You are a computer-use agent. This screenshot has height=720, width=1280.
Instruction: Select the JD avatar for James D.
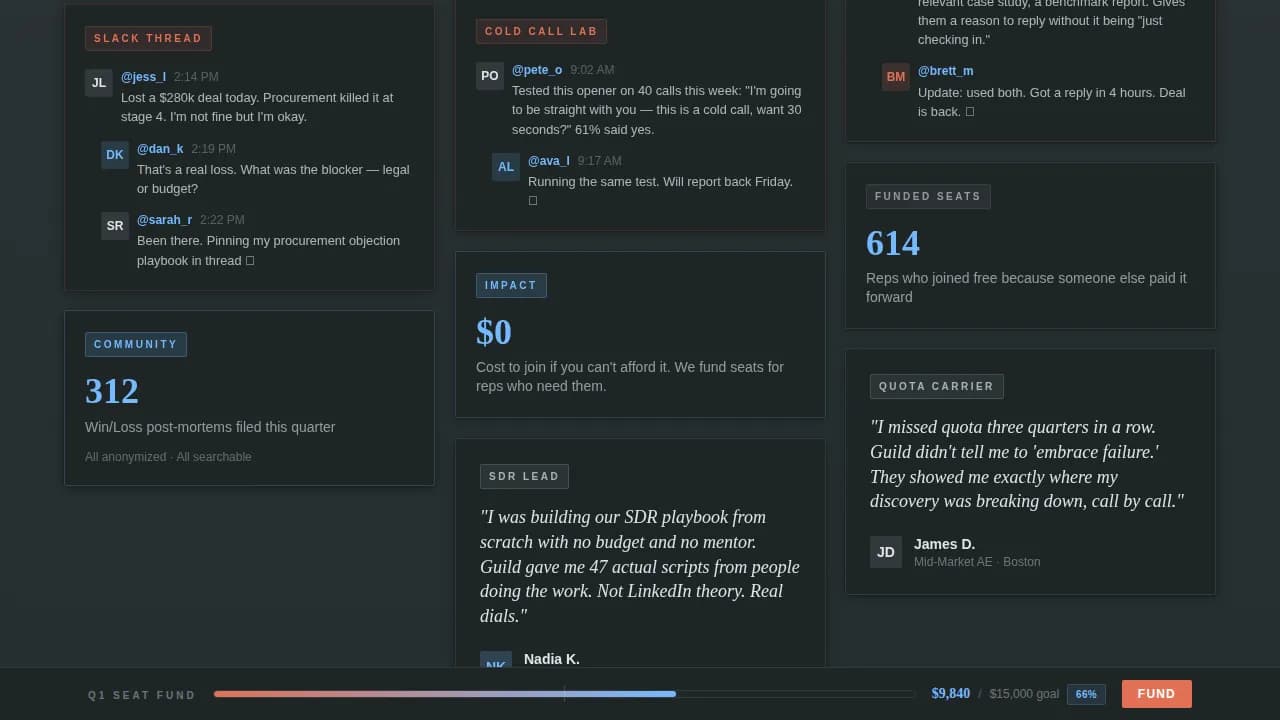[x=885, y=552]
